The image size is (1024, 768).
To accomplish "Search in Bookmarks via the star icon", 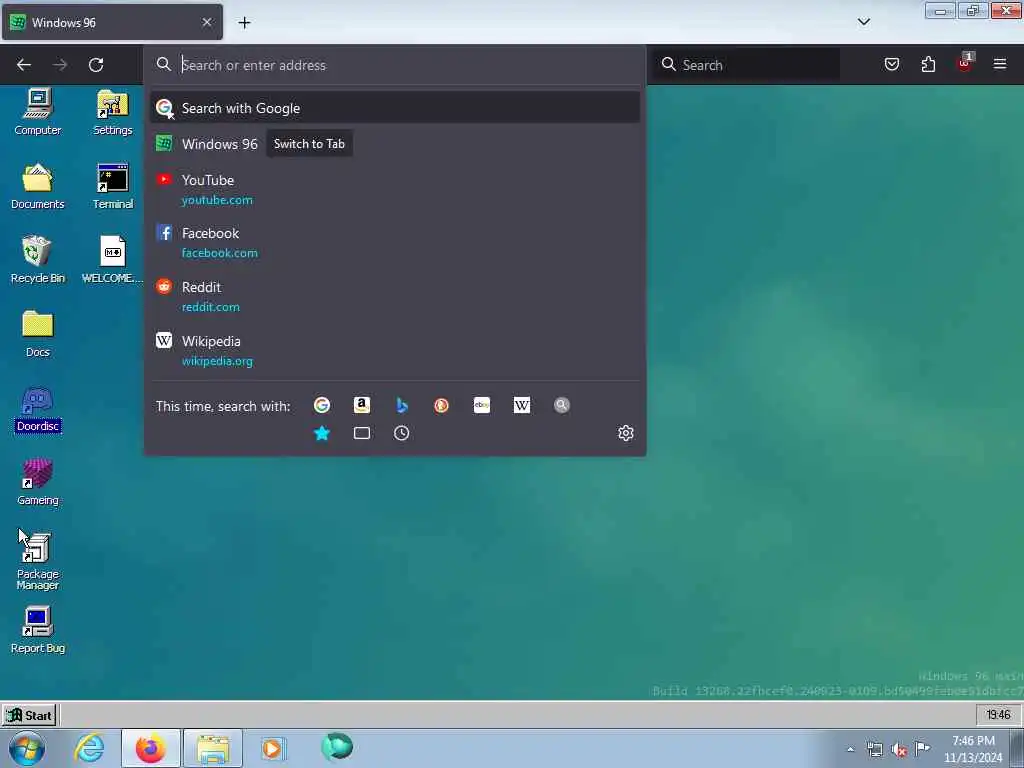I will [x=322, y=433].
